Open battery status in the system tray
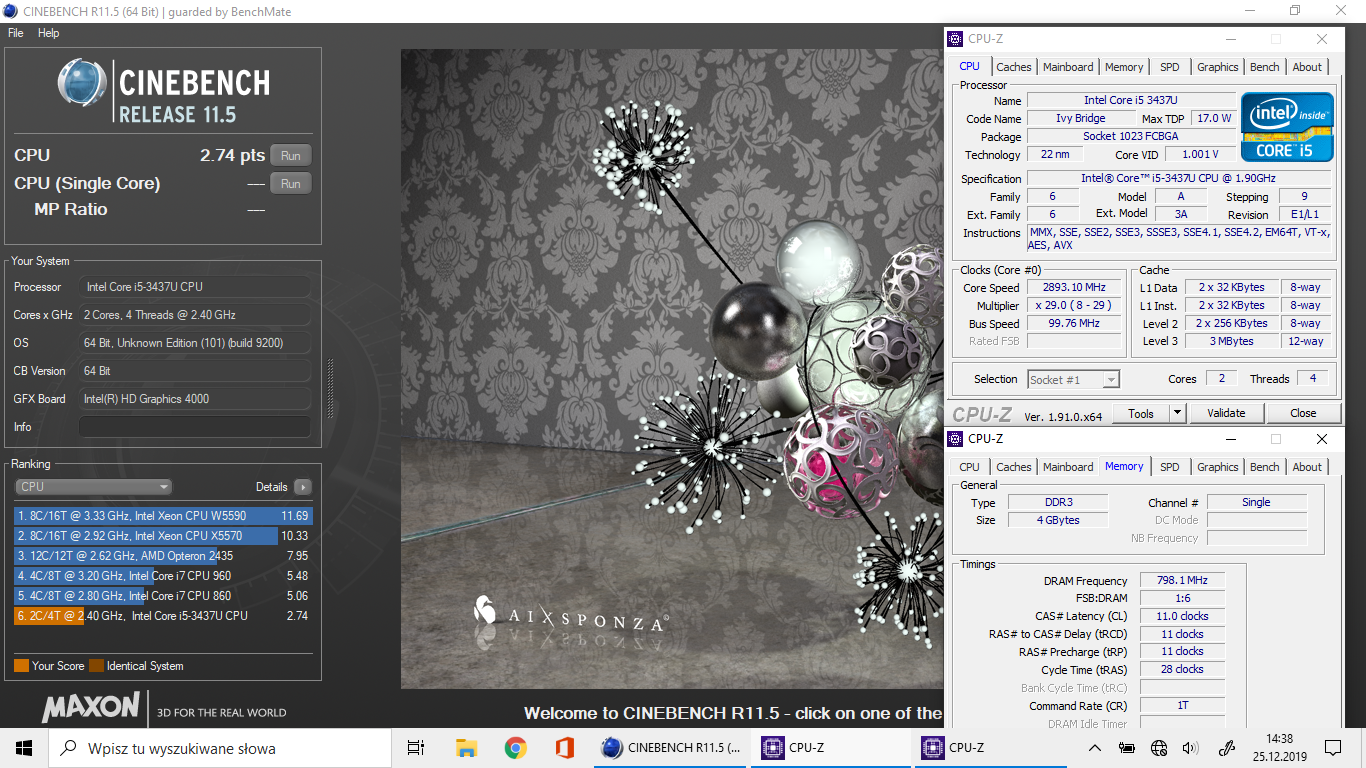Viewport: 1366px width, 768px height. (x=1127, y=747)
